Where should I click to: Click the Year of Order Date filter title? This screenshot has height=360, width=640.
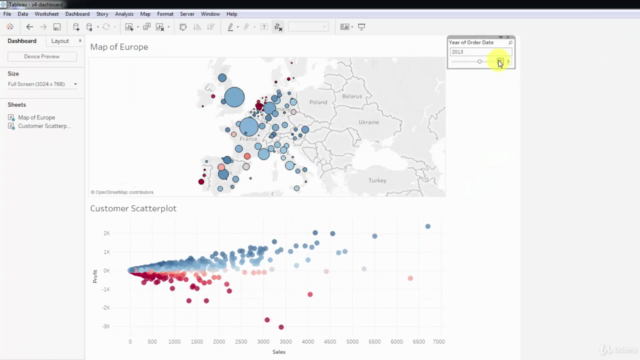point(471,42)
